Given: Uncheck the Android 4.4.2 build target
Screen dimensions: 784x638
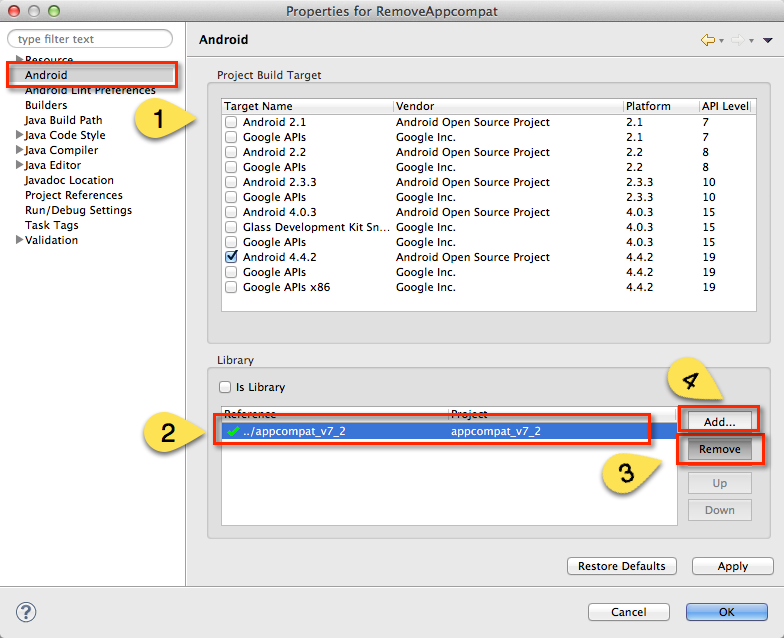Looking at the screenshot, I should coord(232,257).
